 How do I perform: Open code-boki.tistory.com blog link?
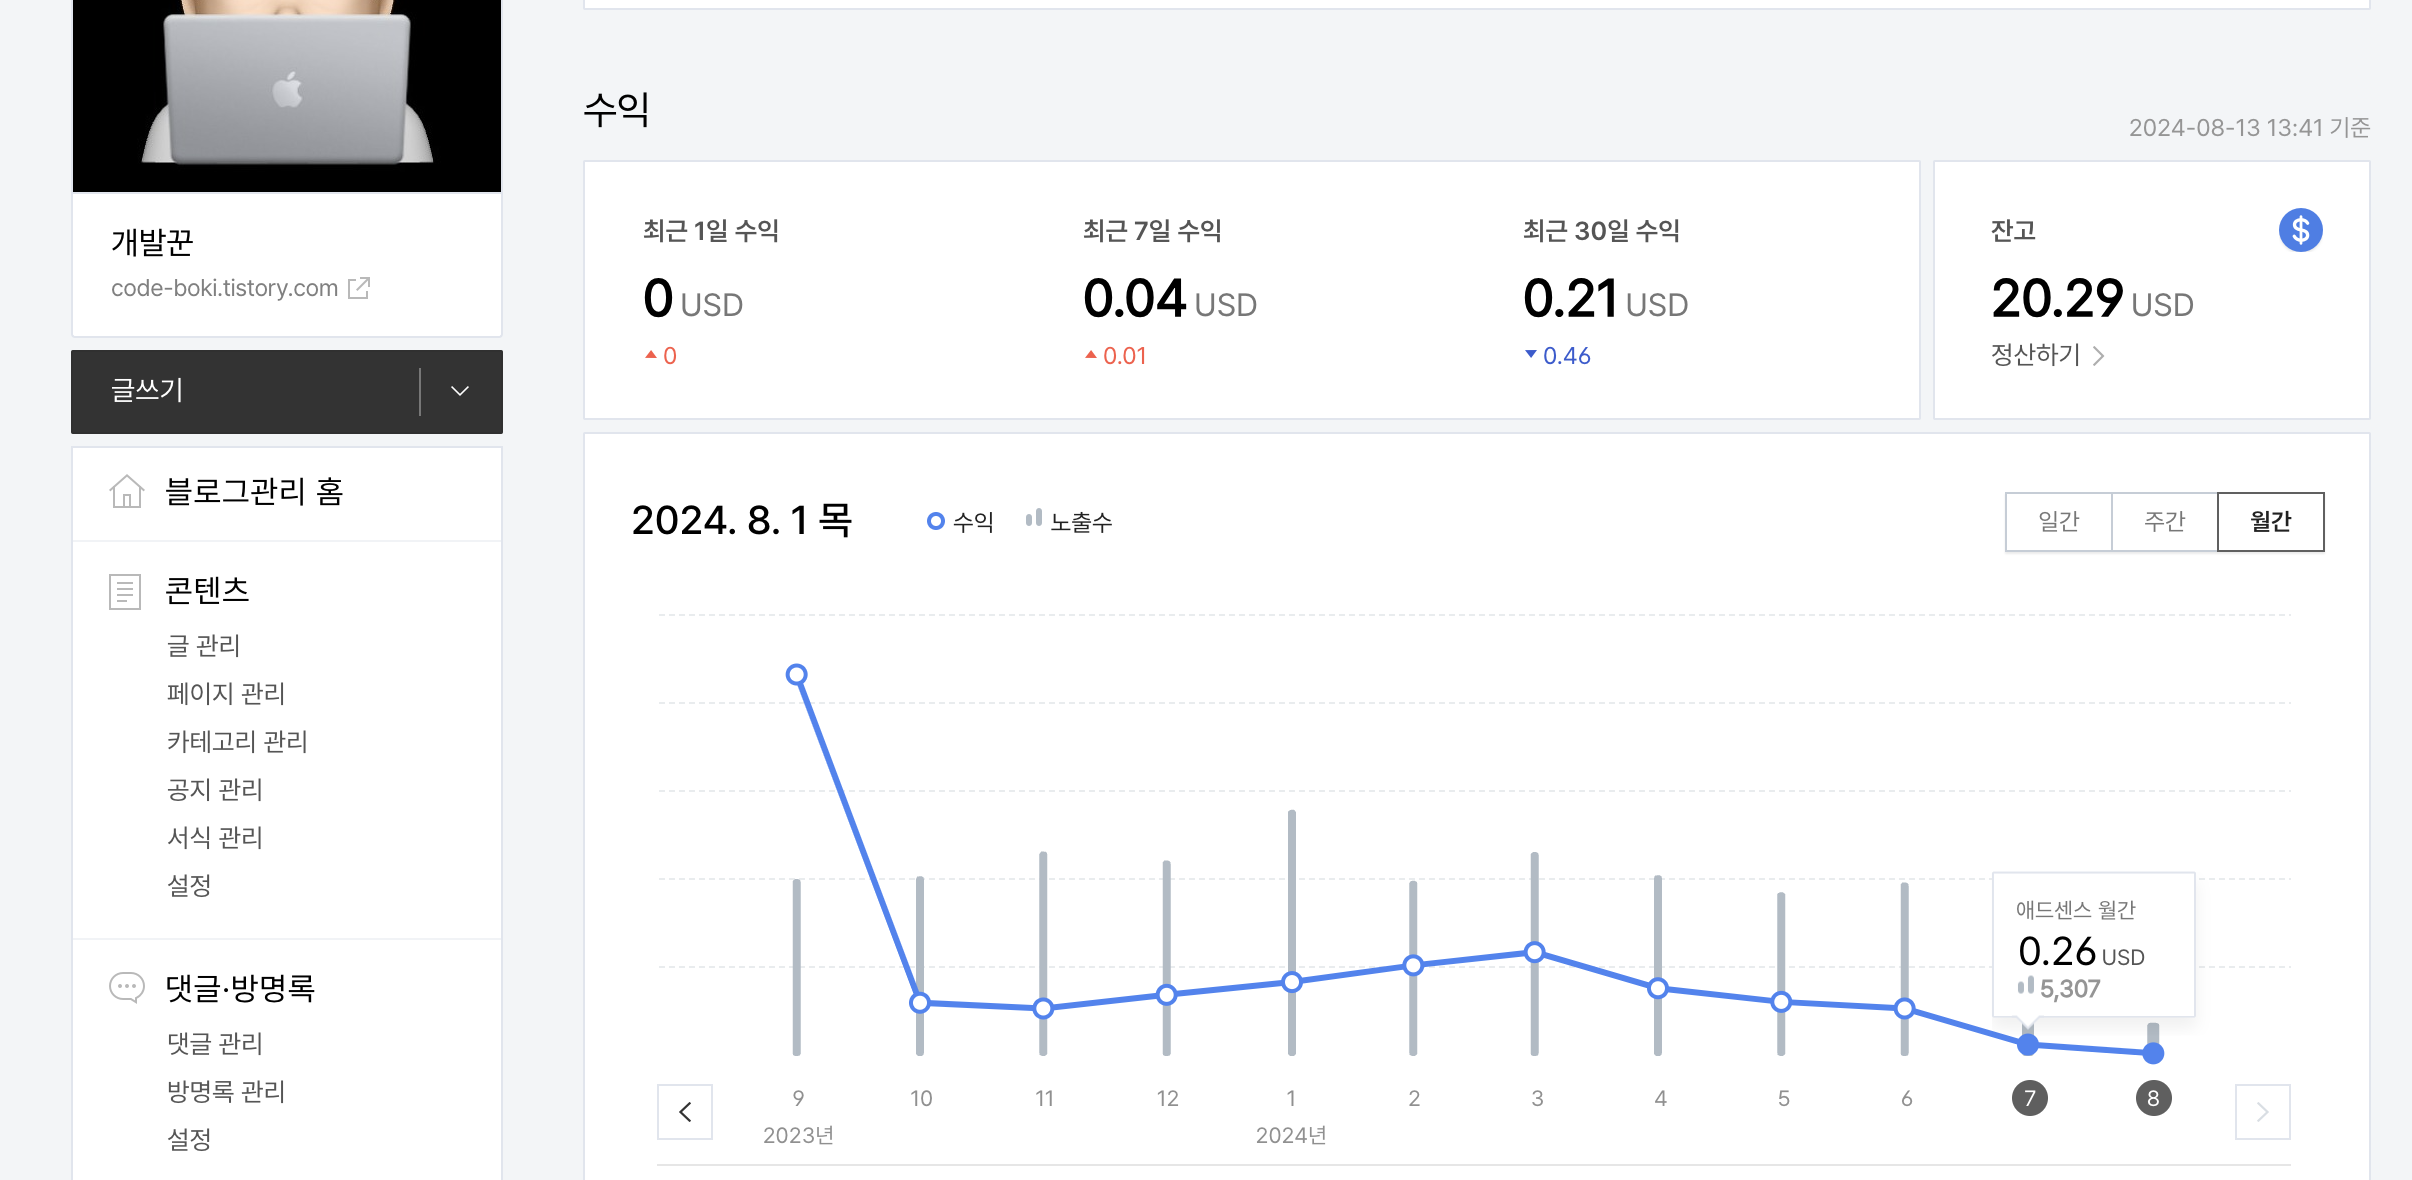tap(224, 288)
